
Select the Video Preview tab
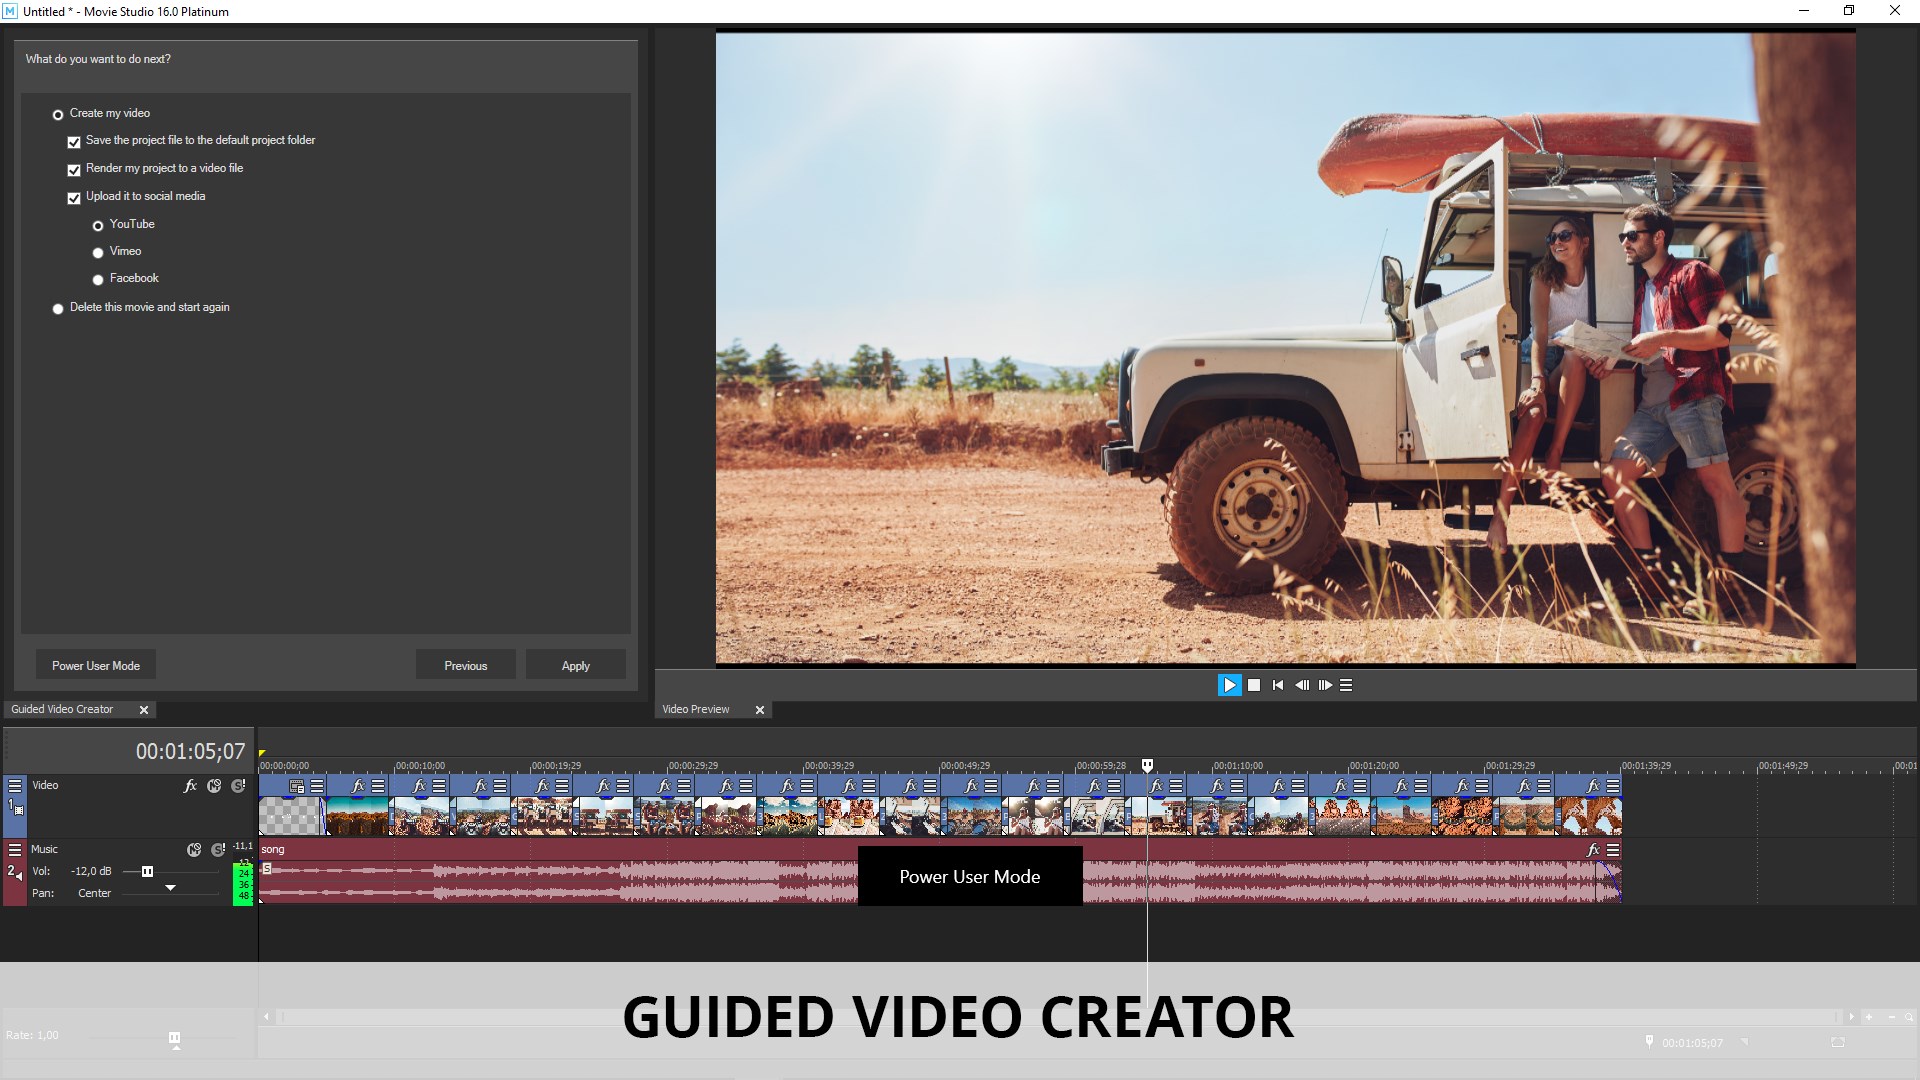coord(696,709)
